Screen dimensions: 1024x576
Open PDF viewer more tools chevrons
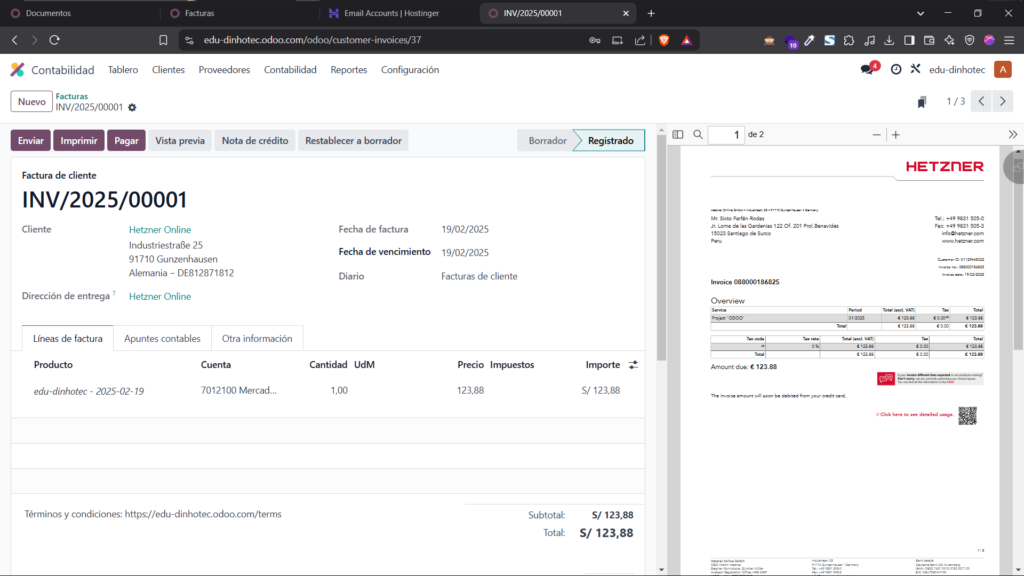(1013, 135)
